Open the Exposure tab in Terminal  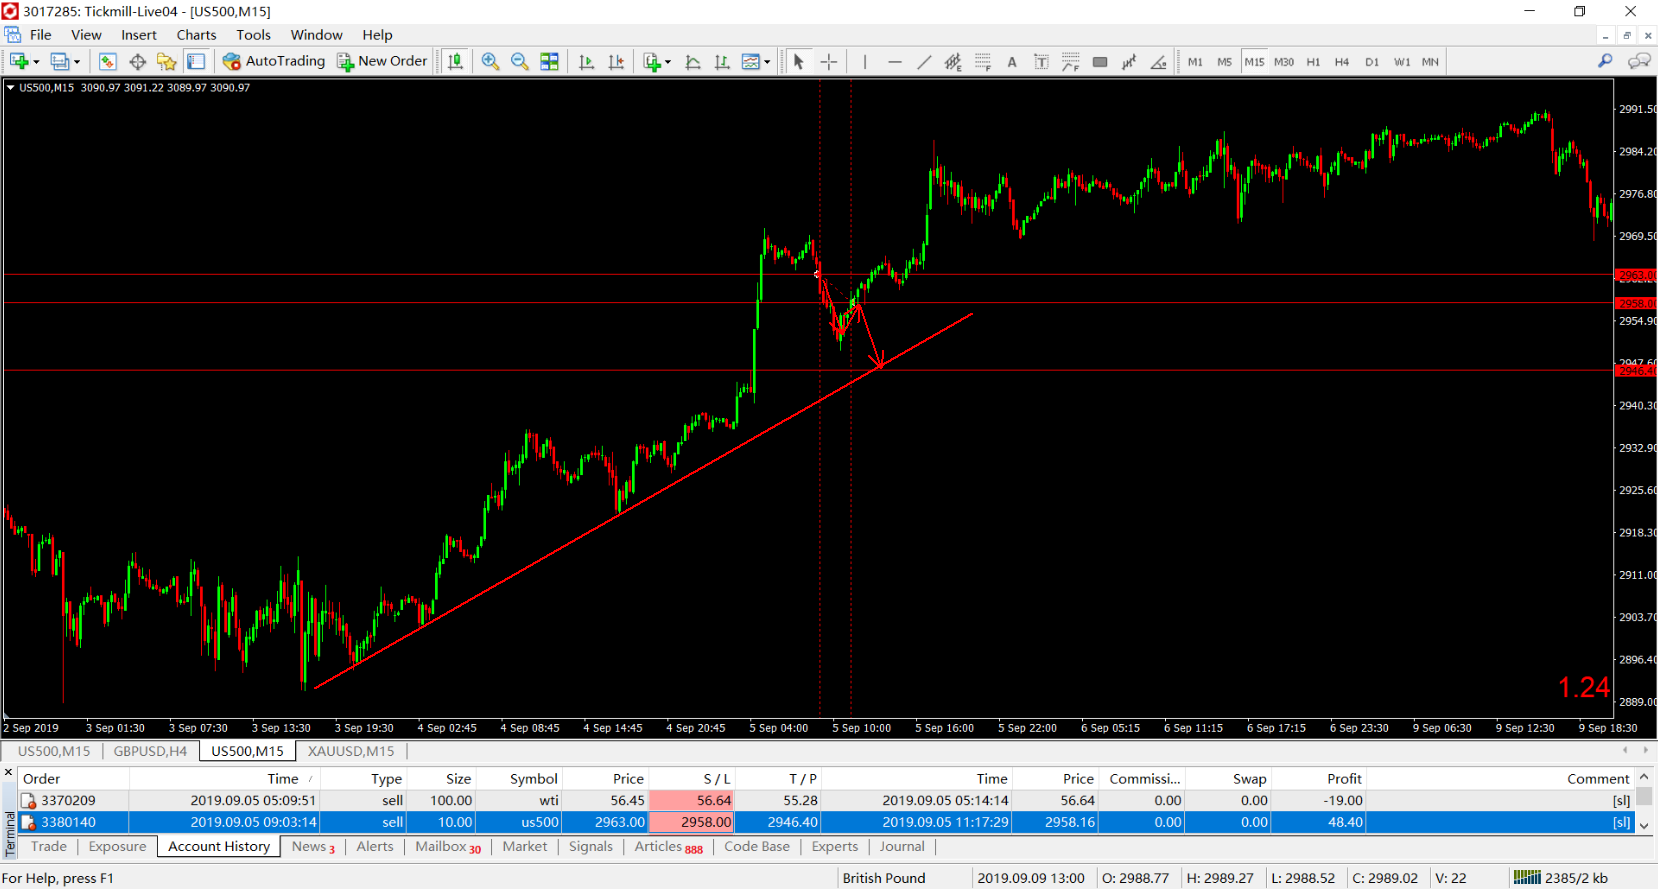pos(117,846)
